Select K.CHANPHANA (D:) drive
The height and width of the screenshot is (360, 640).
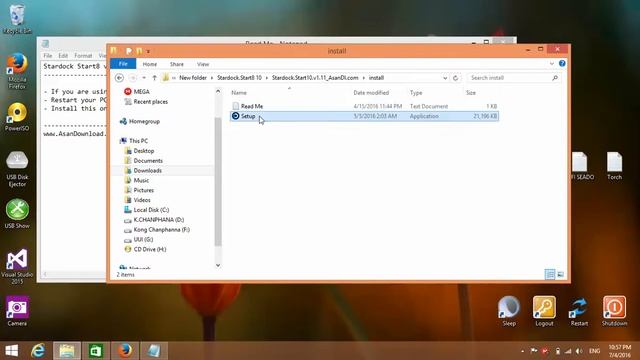coord(159,220)
